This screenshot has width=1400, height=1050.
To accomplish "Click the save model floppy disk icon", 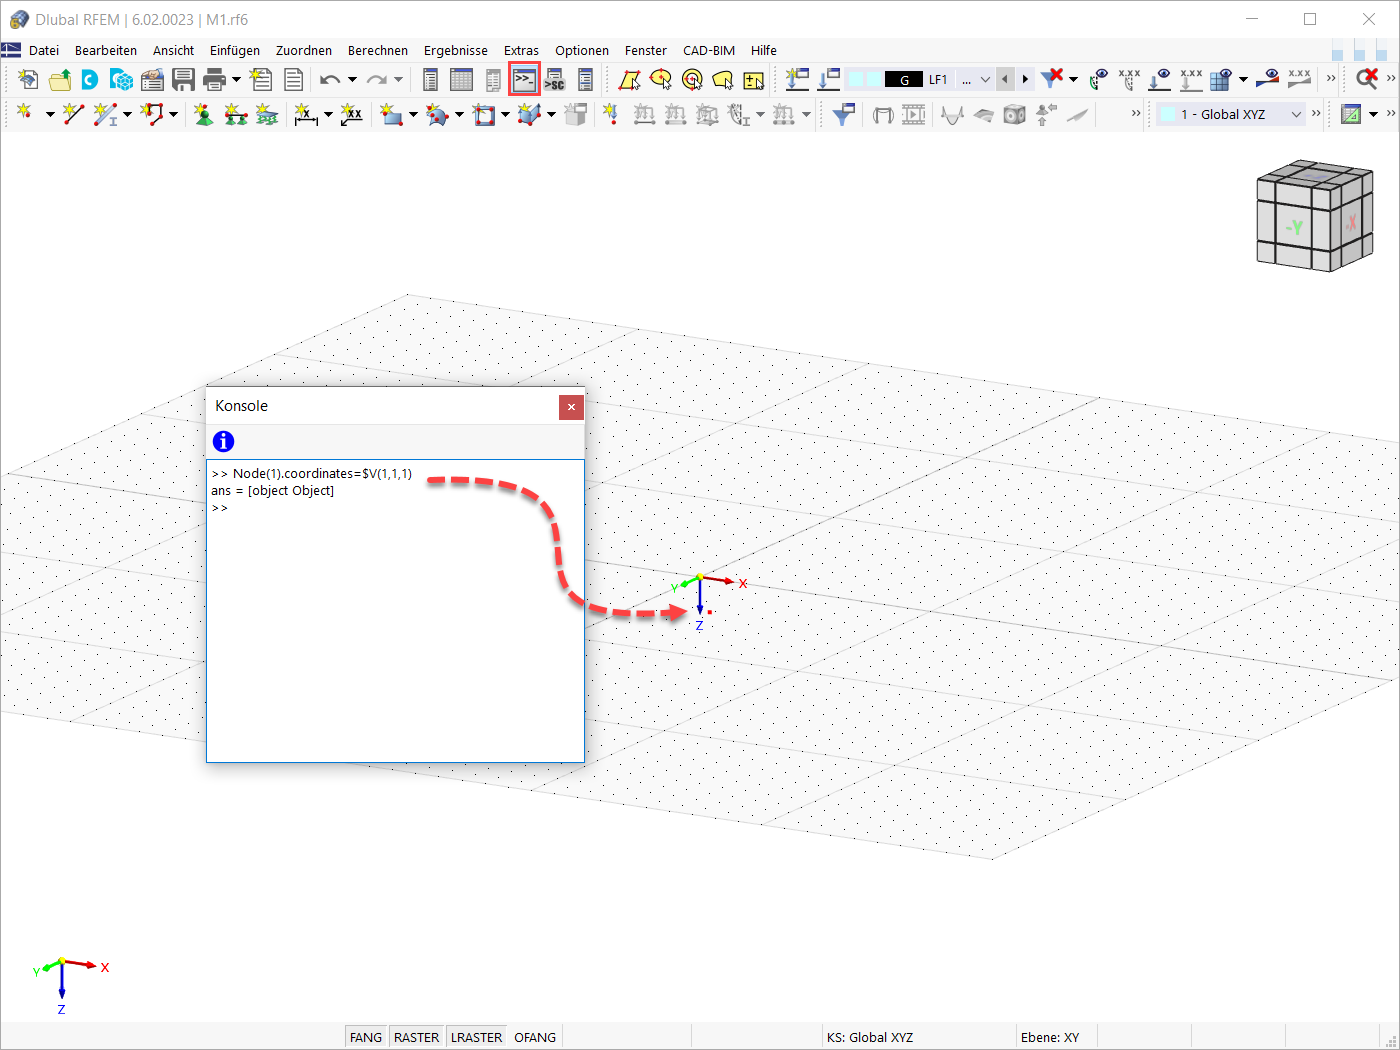I will coord(183,79).
